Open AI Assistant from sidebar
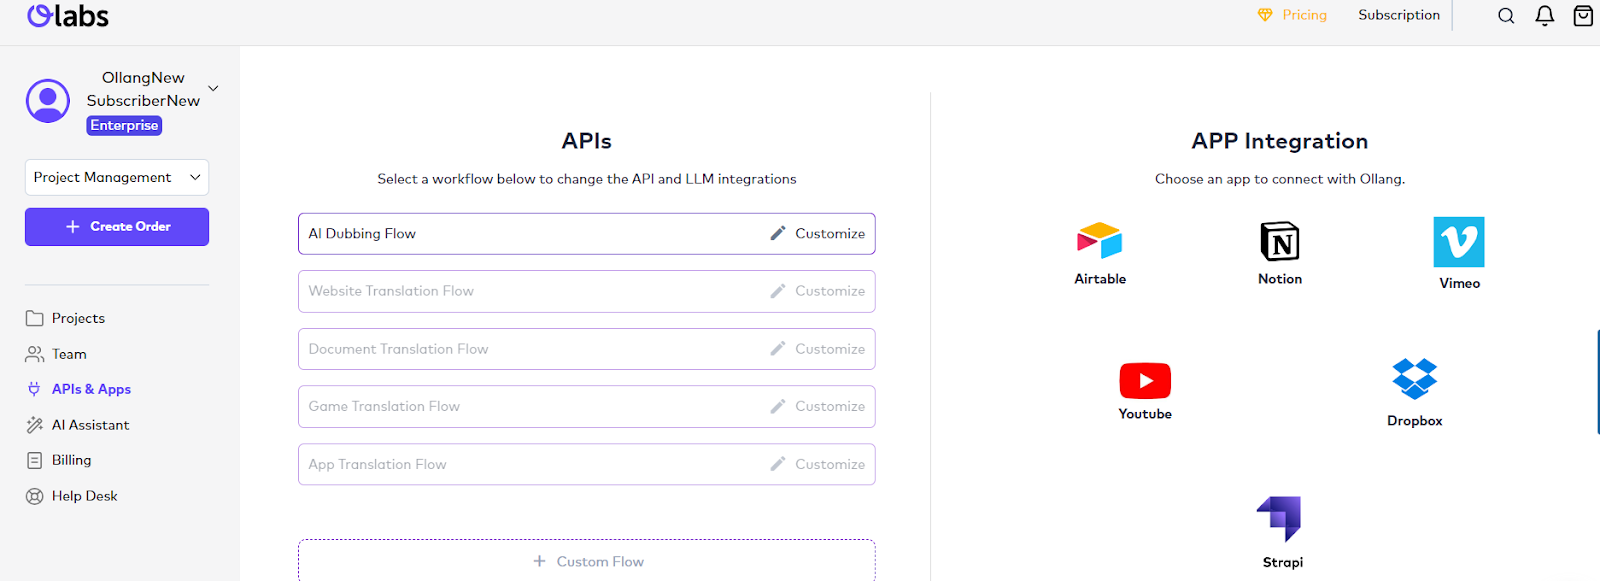Screen dimensions: 1600x581 click(x=90, y=425)
